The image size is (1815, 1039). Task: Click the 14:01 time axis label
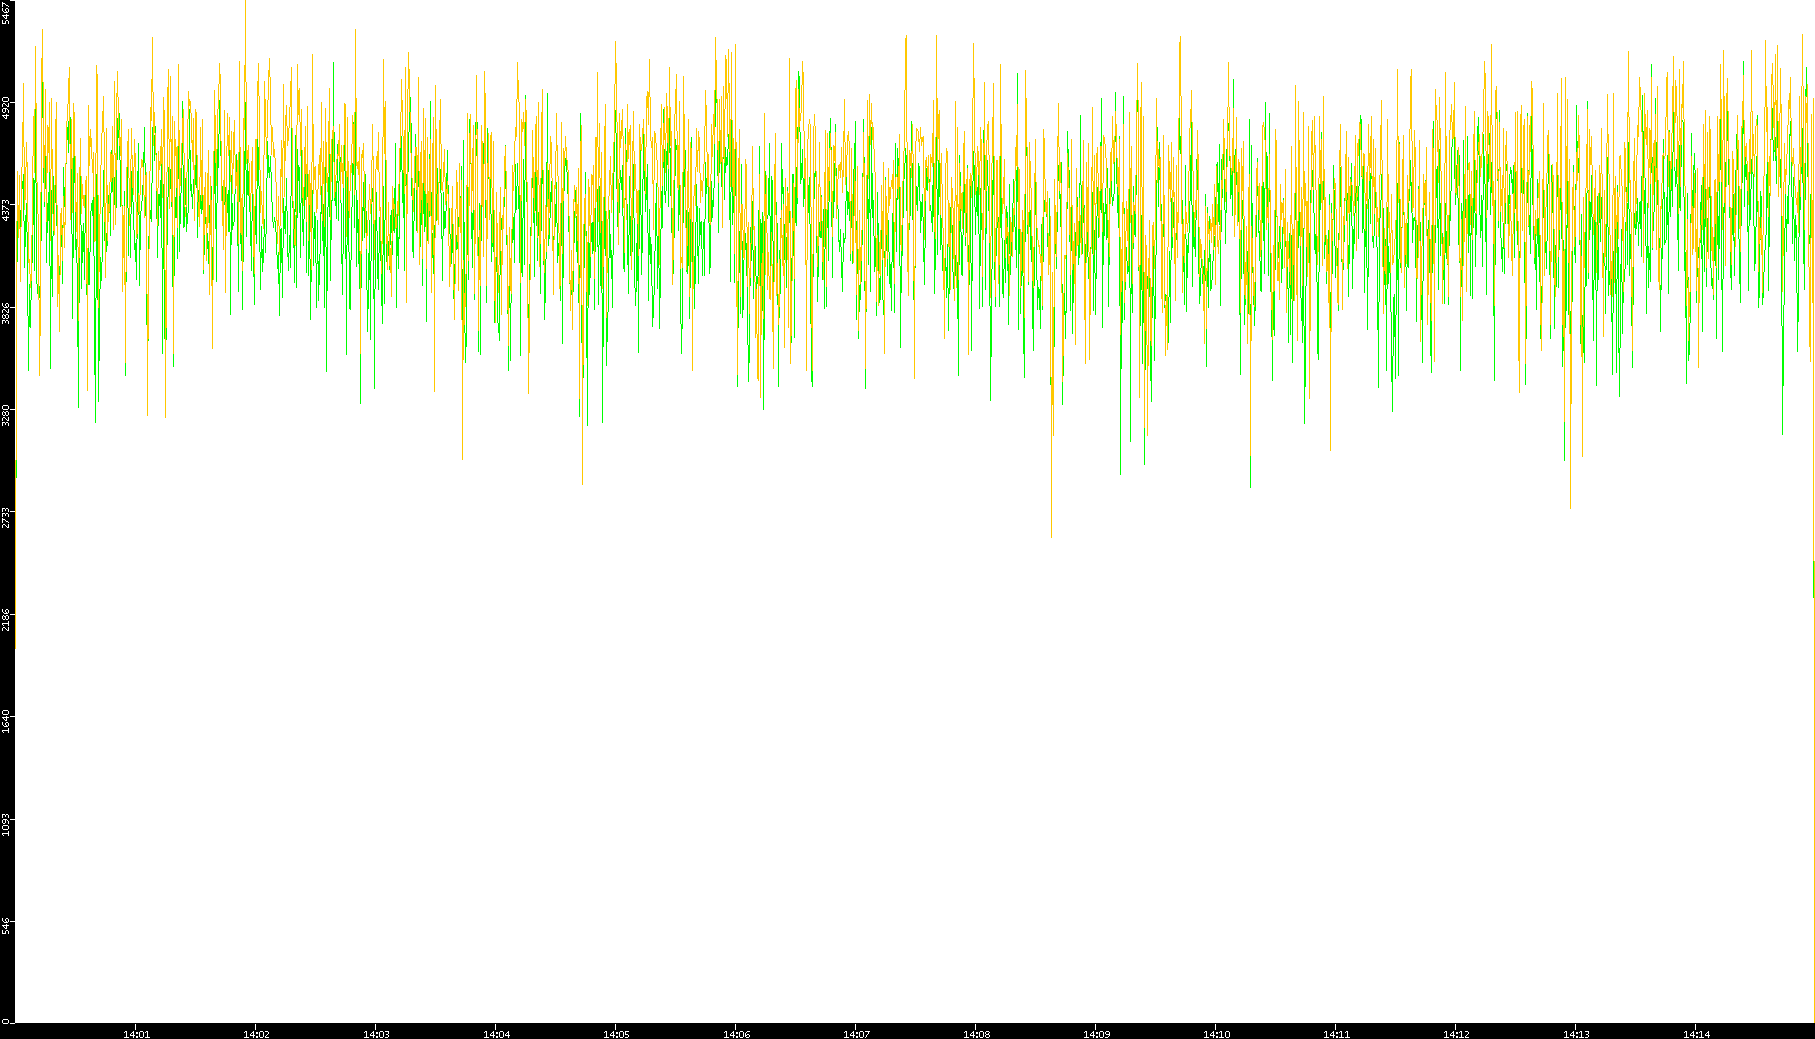(x=136, y=1034)
